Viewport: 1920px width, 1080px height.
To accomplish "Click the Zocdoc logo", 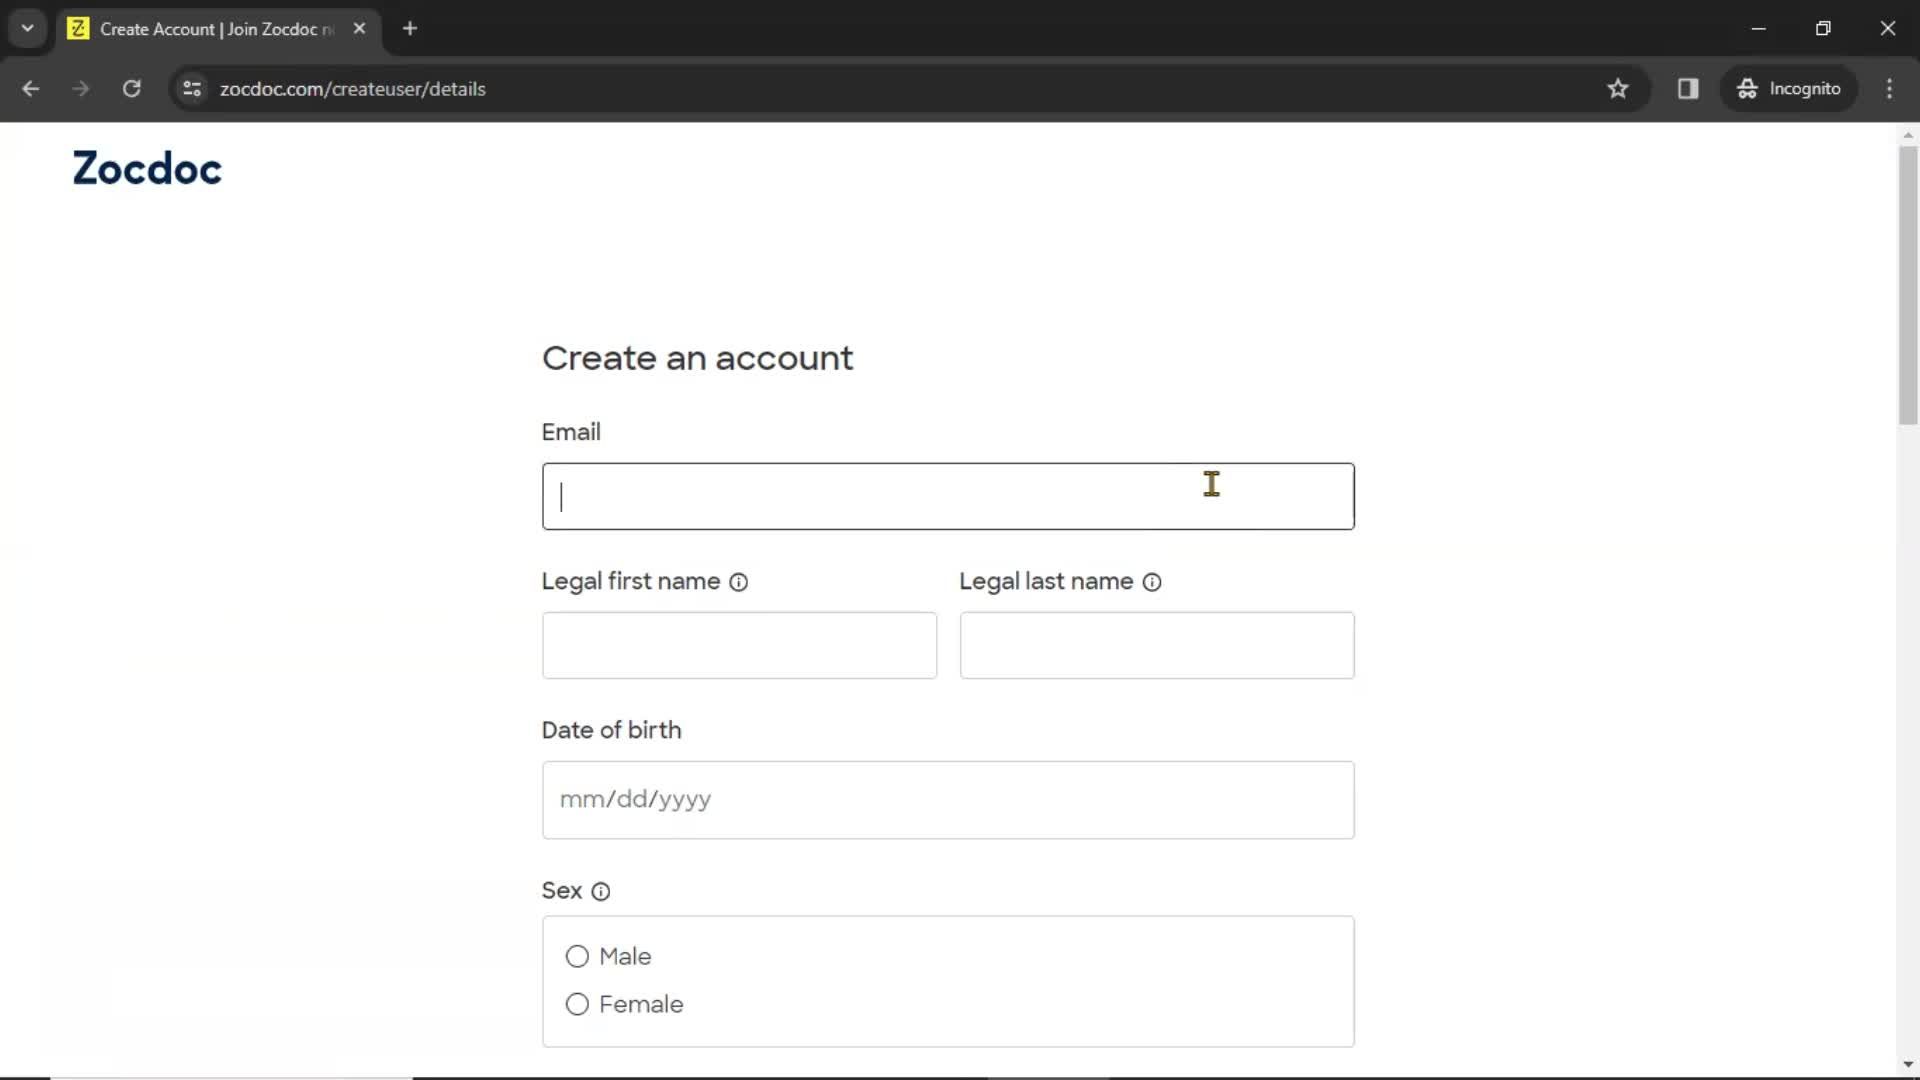I will point(147,168).
